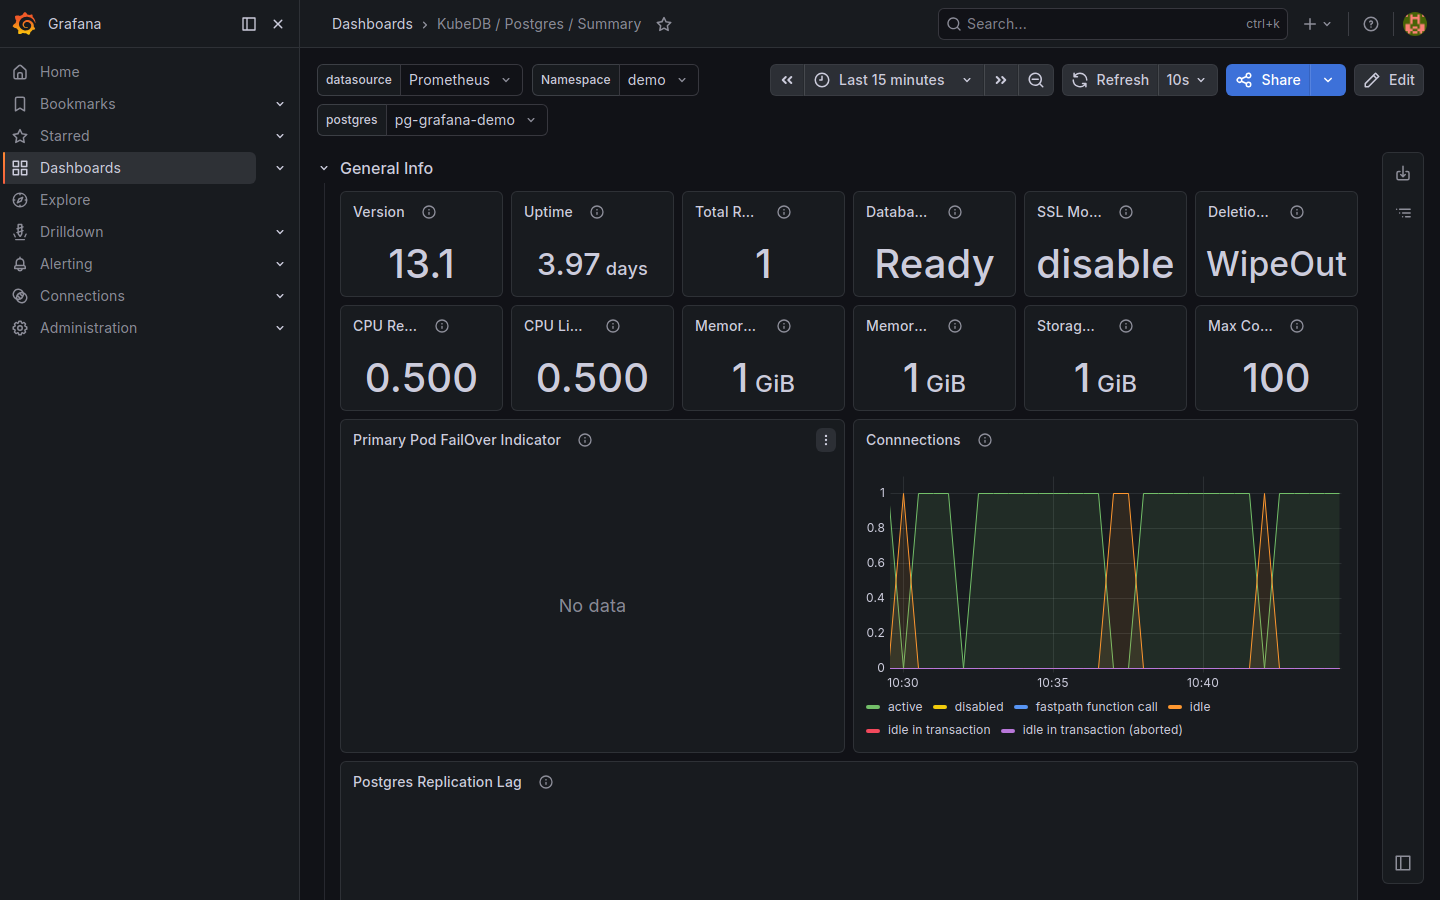Open Alerting in the sidebar
The width and height of the screenshot is (1440, 900).
tap(66, 264)
